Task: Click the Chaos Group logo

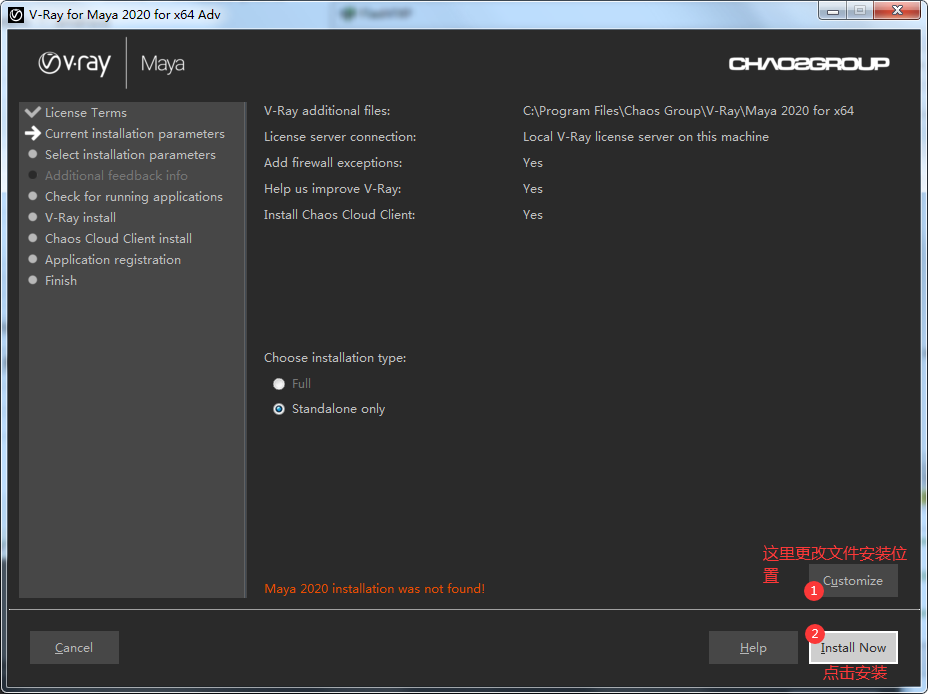Action: coord(808,63)
